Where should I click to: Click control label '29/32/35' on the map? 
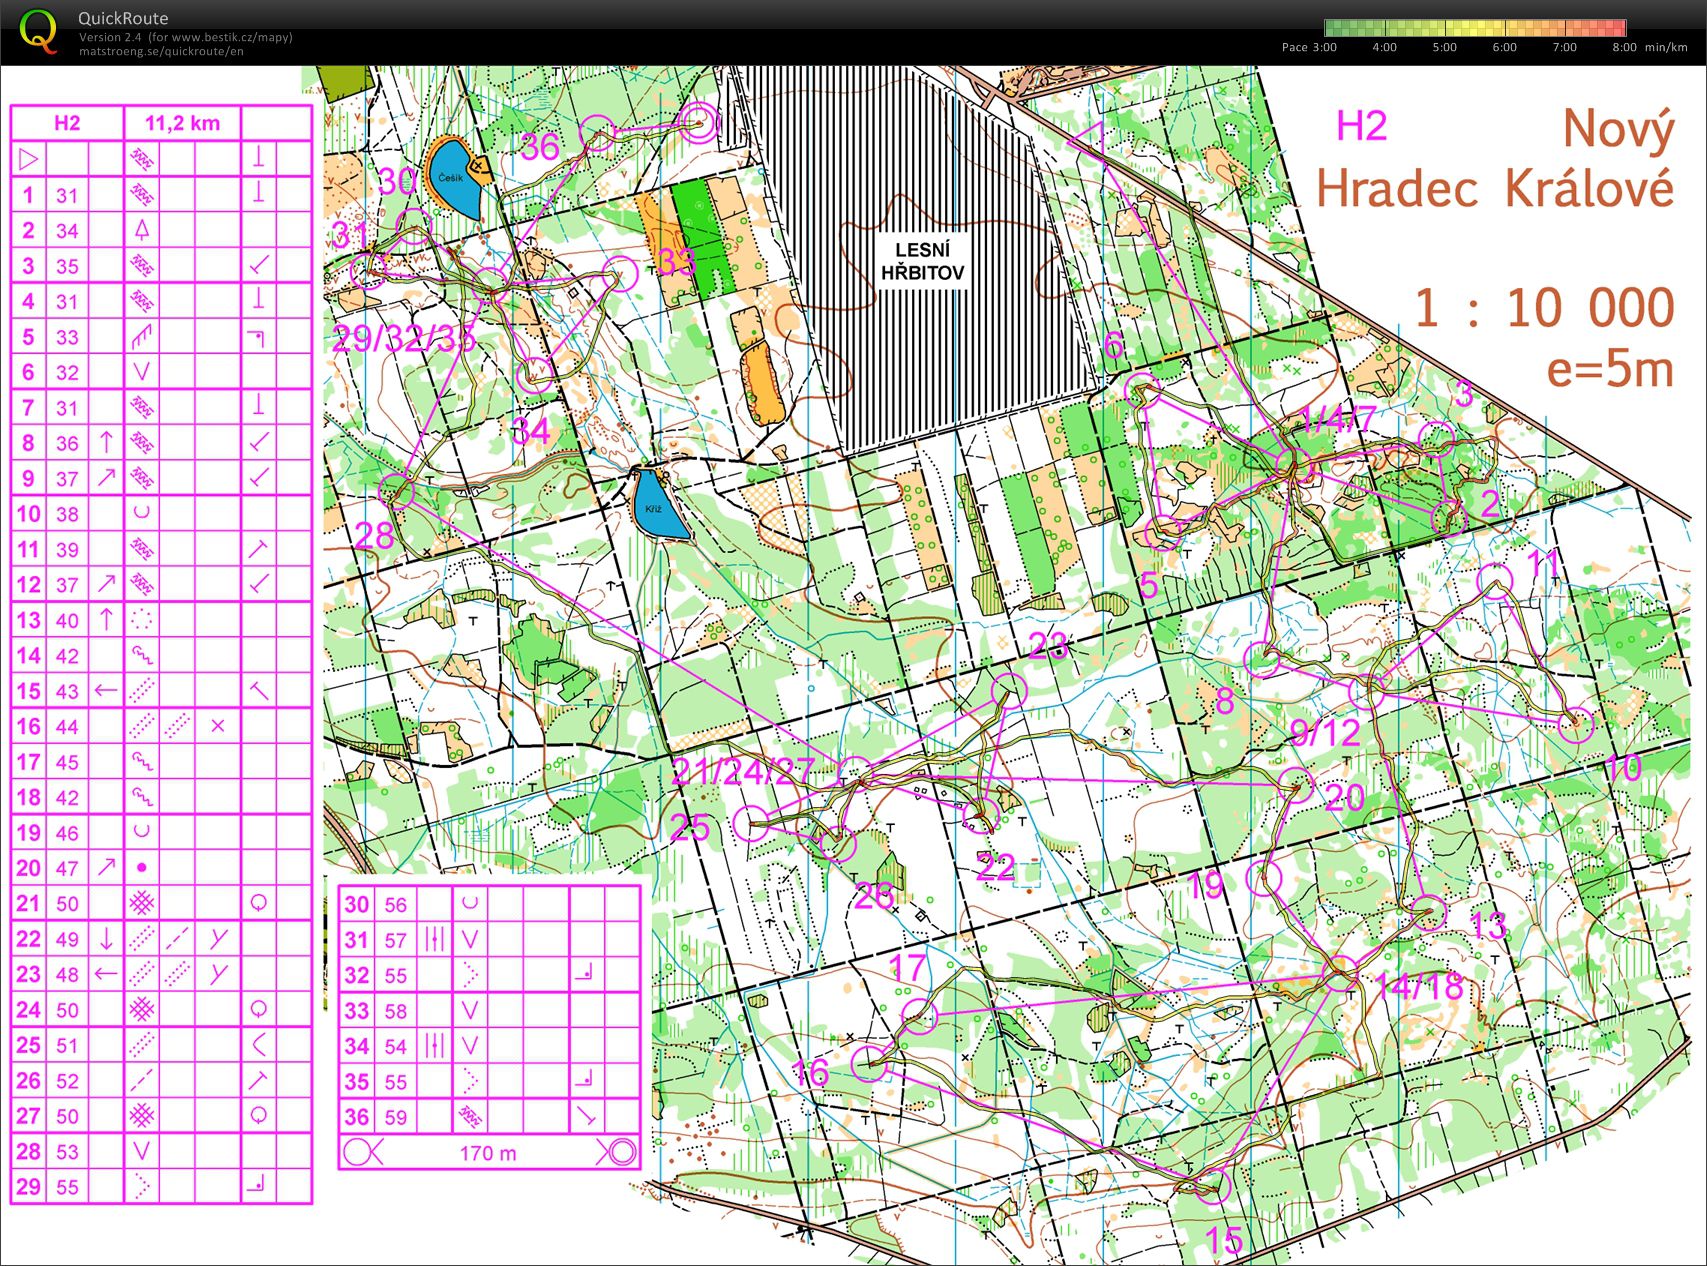point(404,339)
